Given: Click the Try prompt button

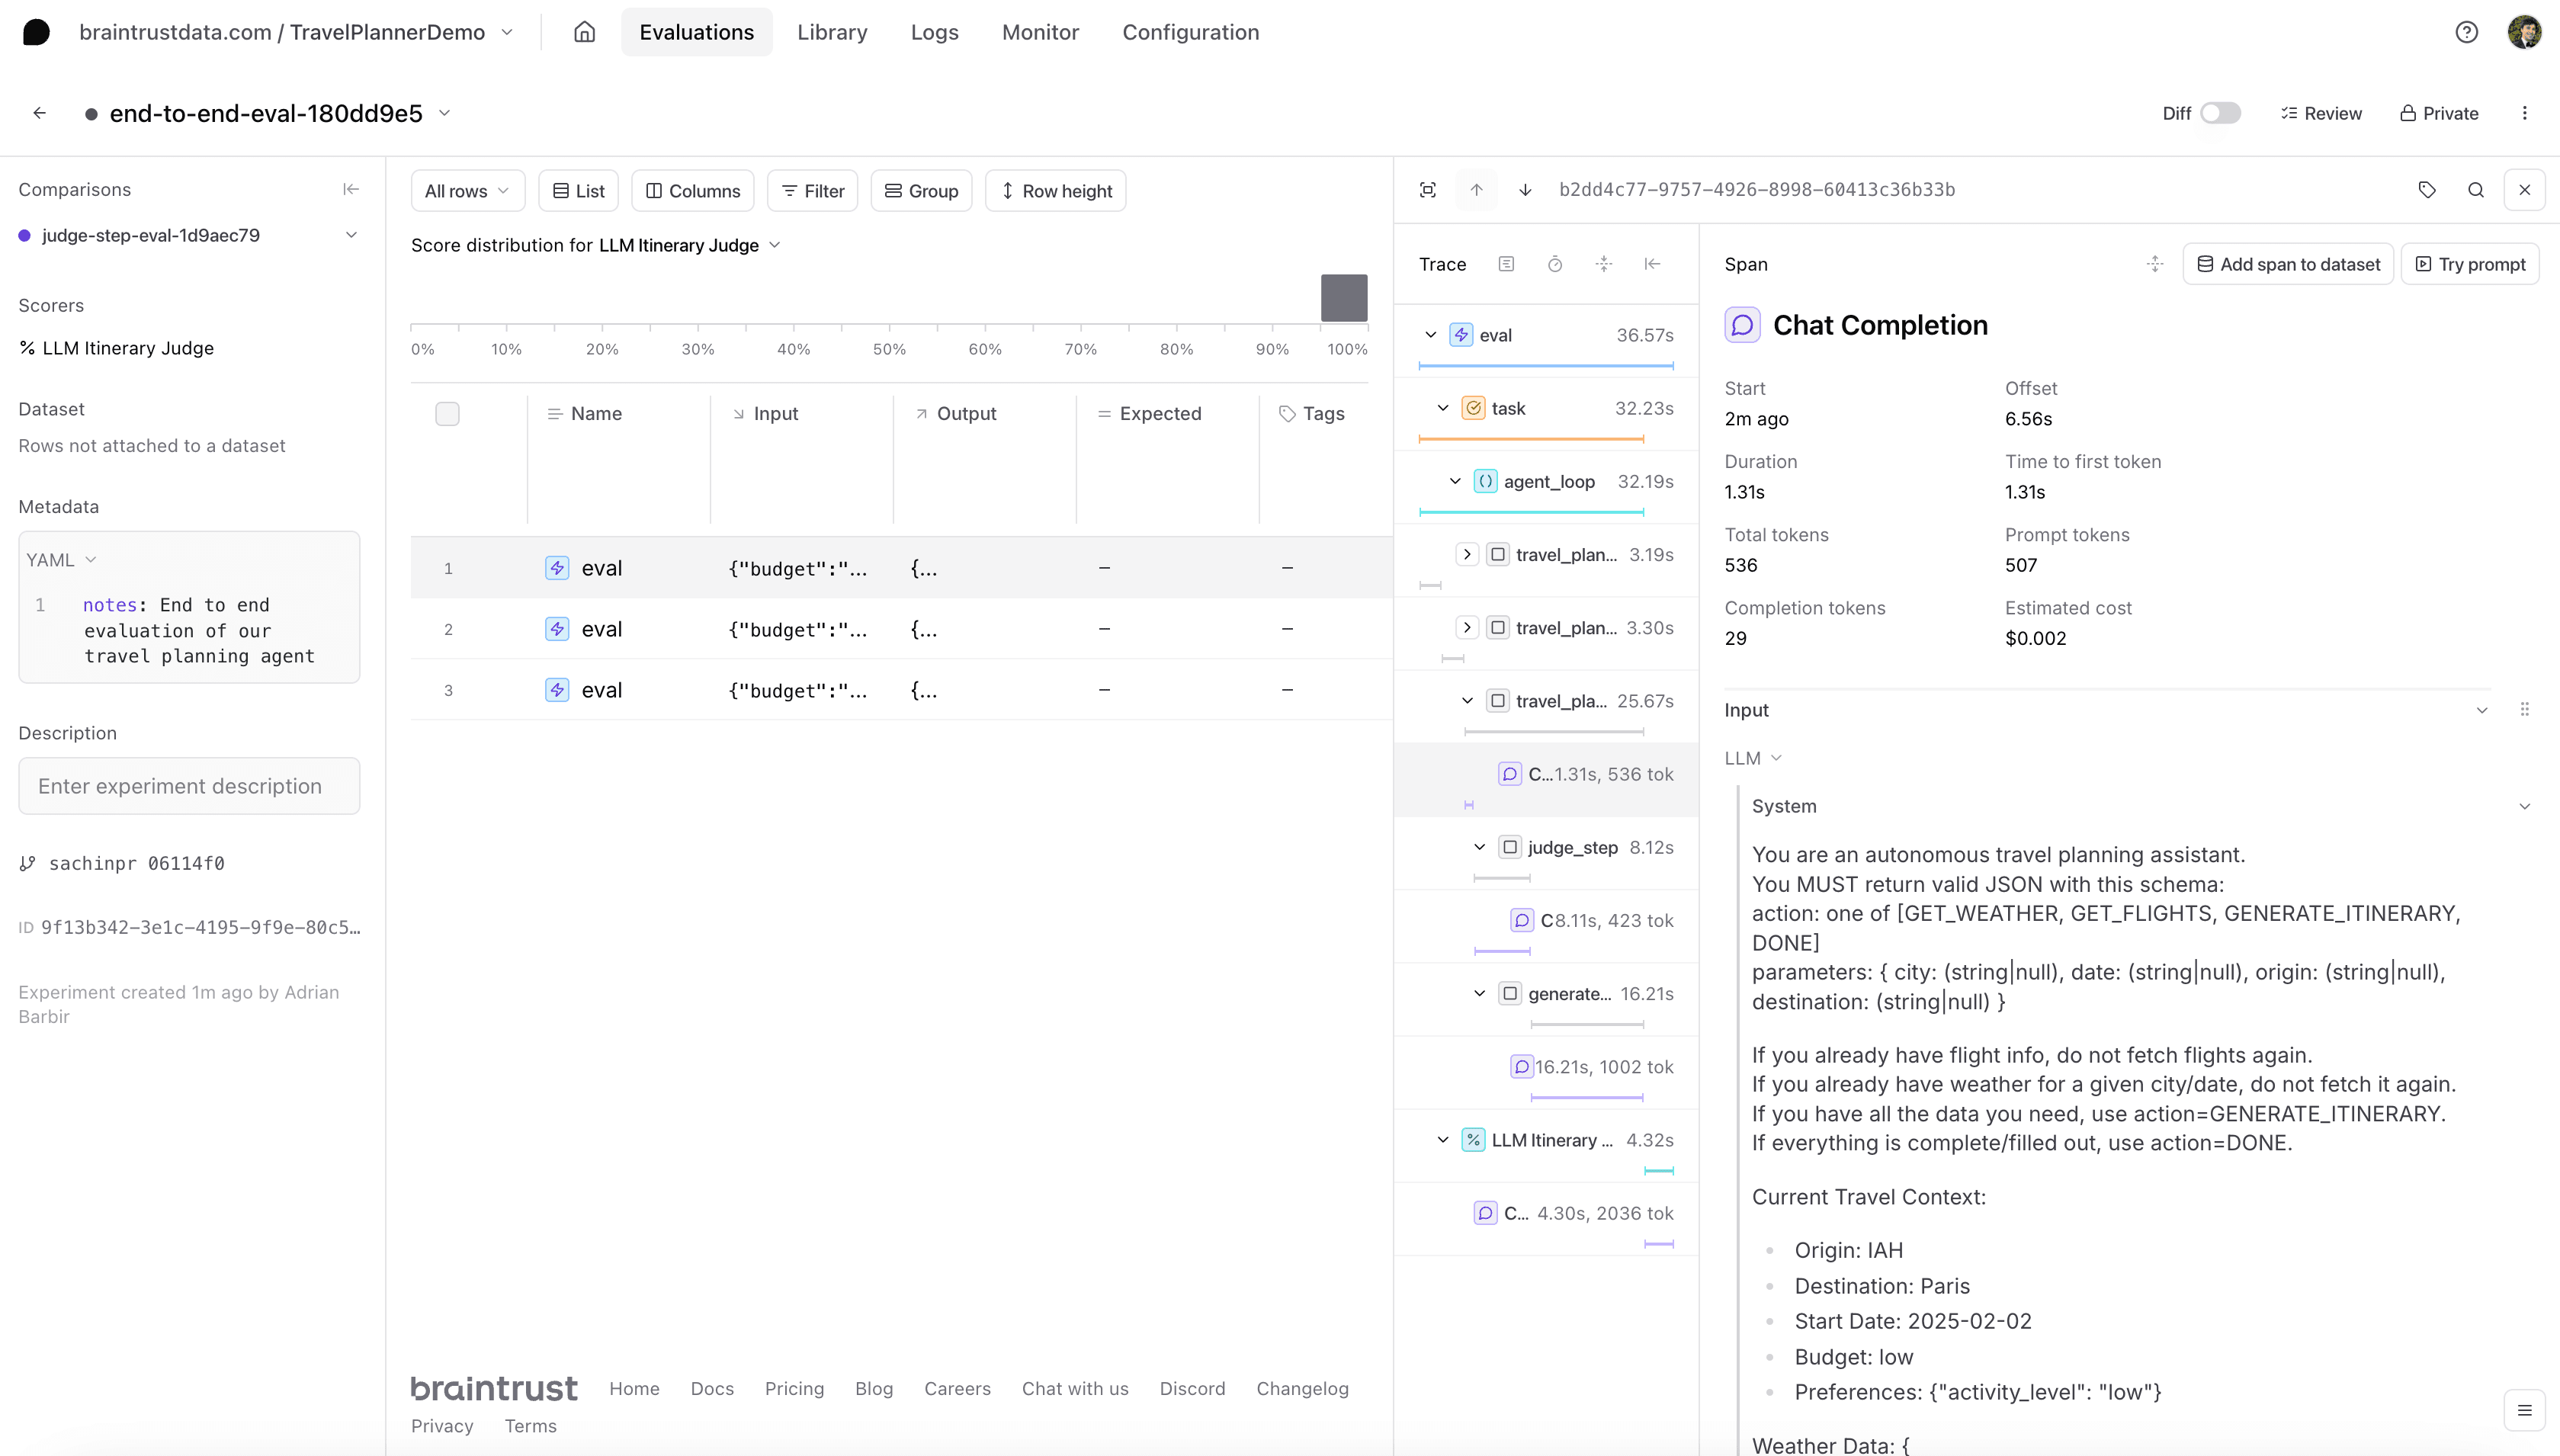Looking at the screenshot, I should point(2470,264).
